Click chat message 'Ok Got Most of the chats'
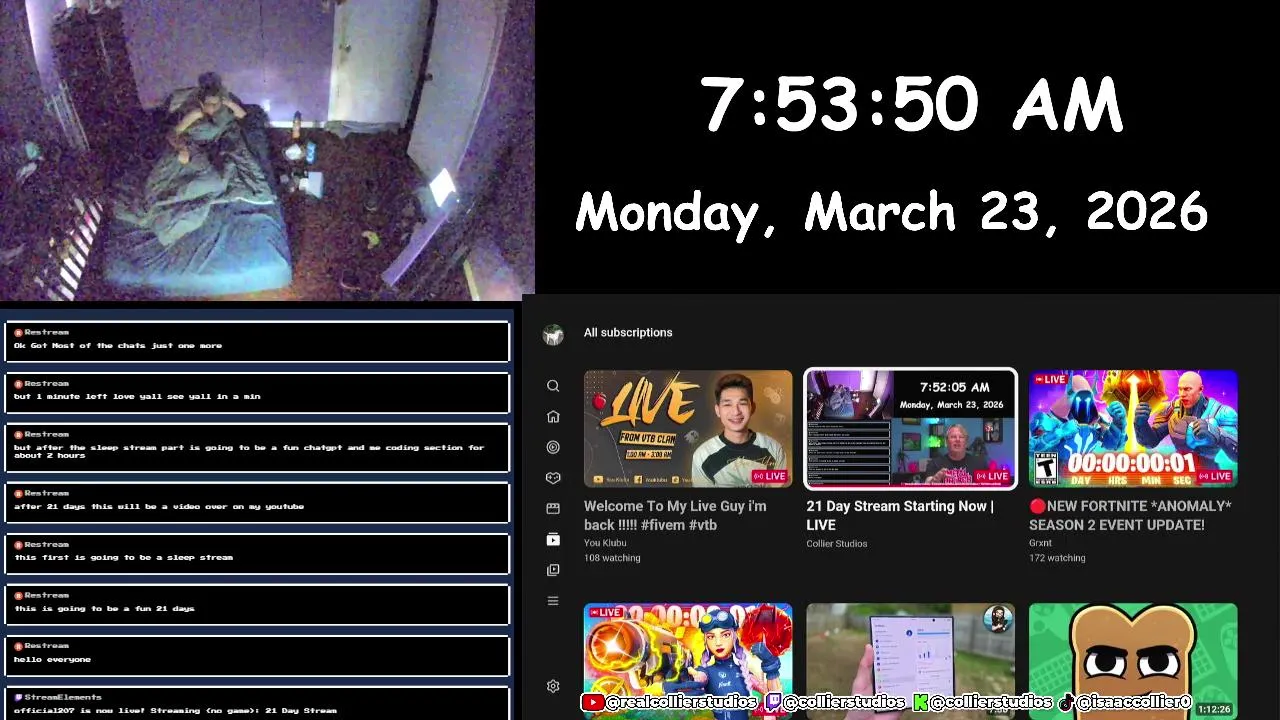Image resolution: width=1280 pixels, height=720 pixels. 257,341
